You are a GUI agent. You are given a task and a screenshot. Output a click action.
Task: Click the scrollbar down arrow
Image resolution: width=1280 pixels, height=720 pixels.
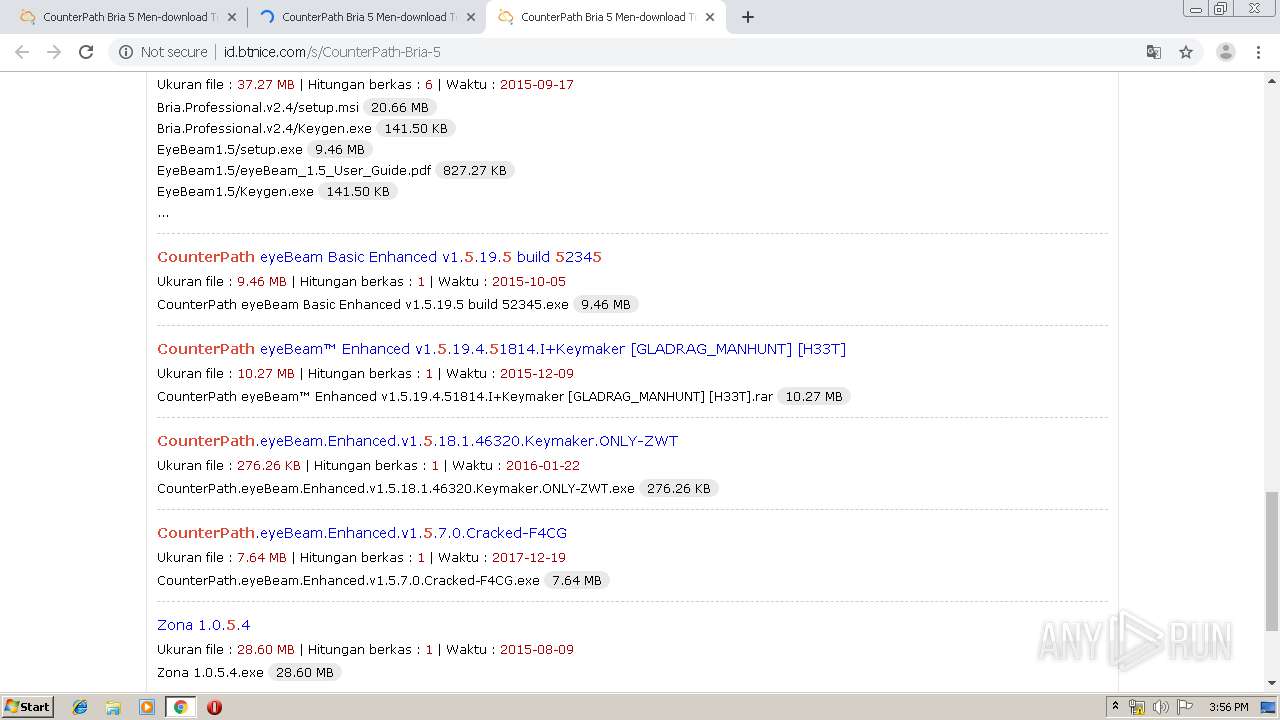point(1271,683)
